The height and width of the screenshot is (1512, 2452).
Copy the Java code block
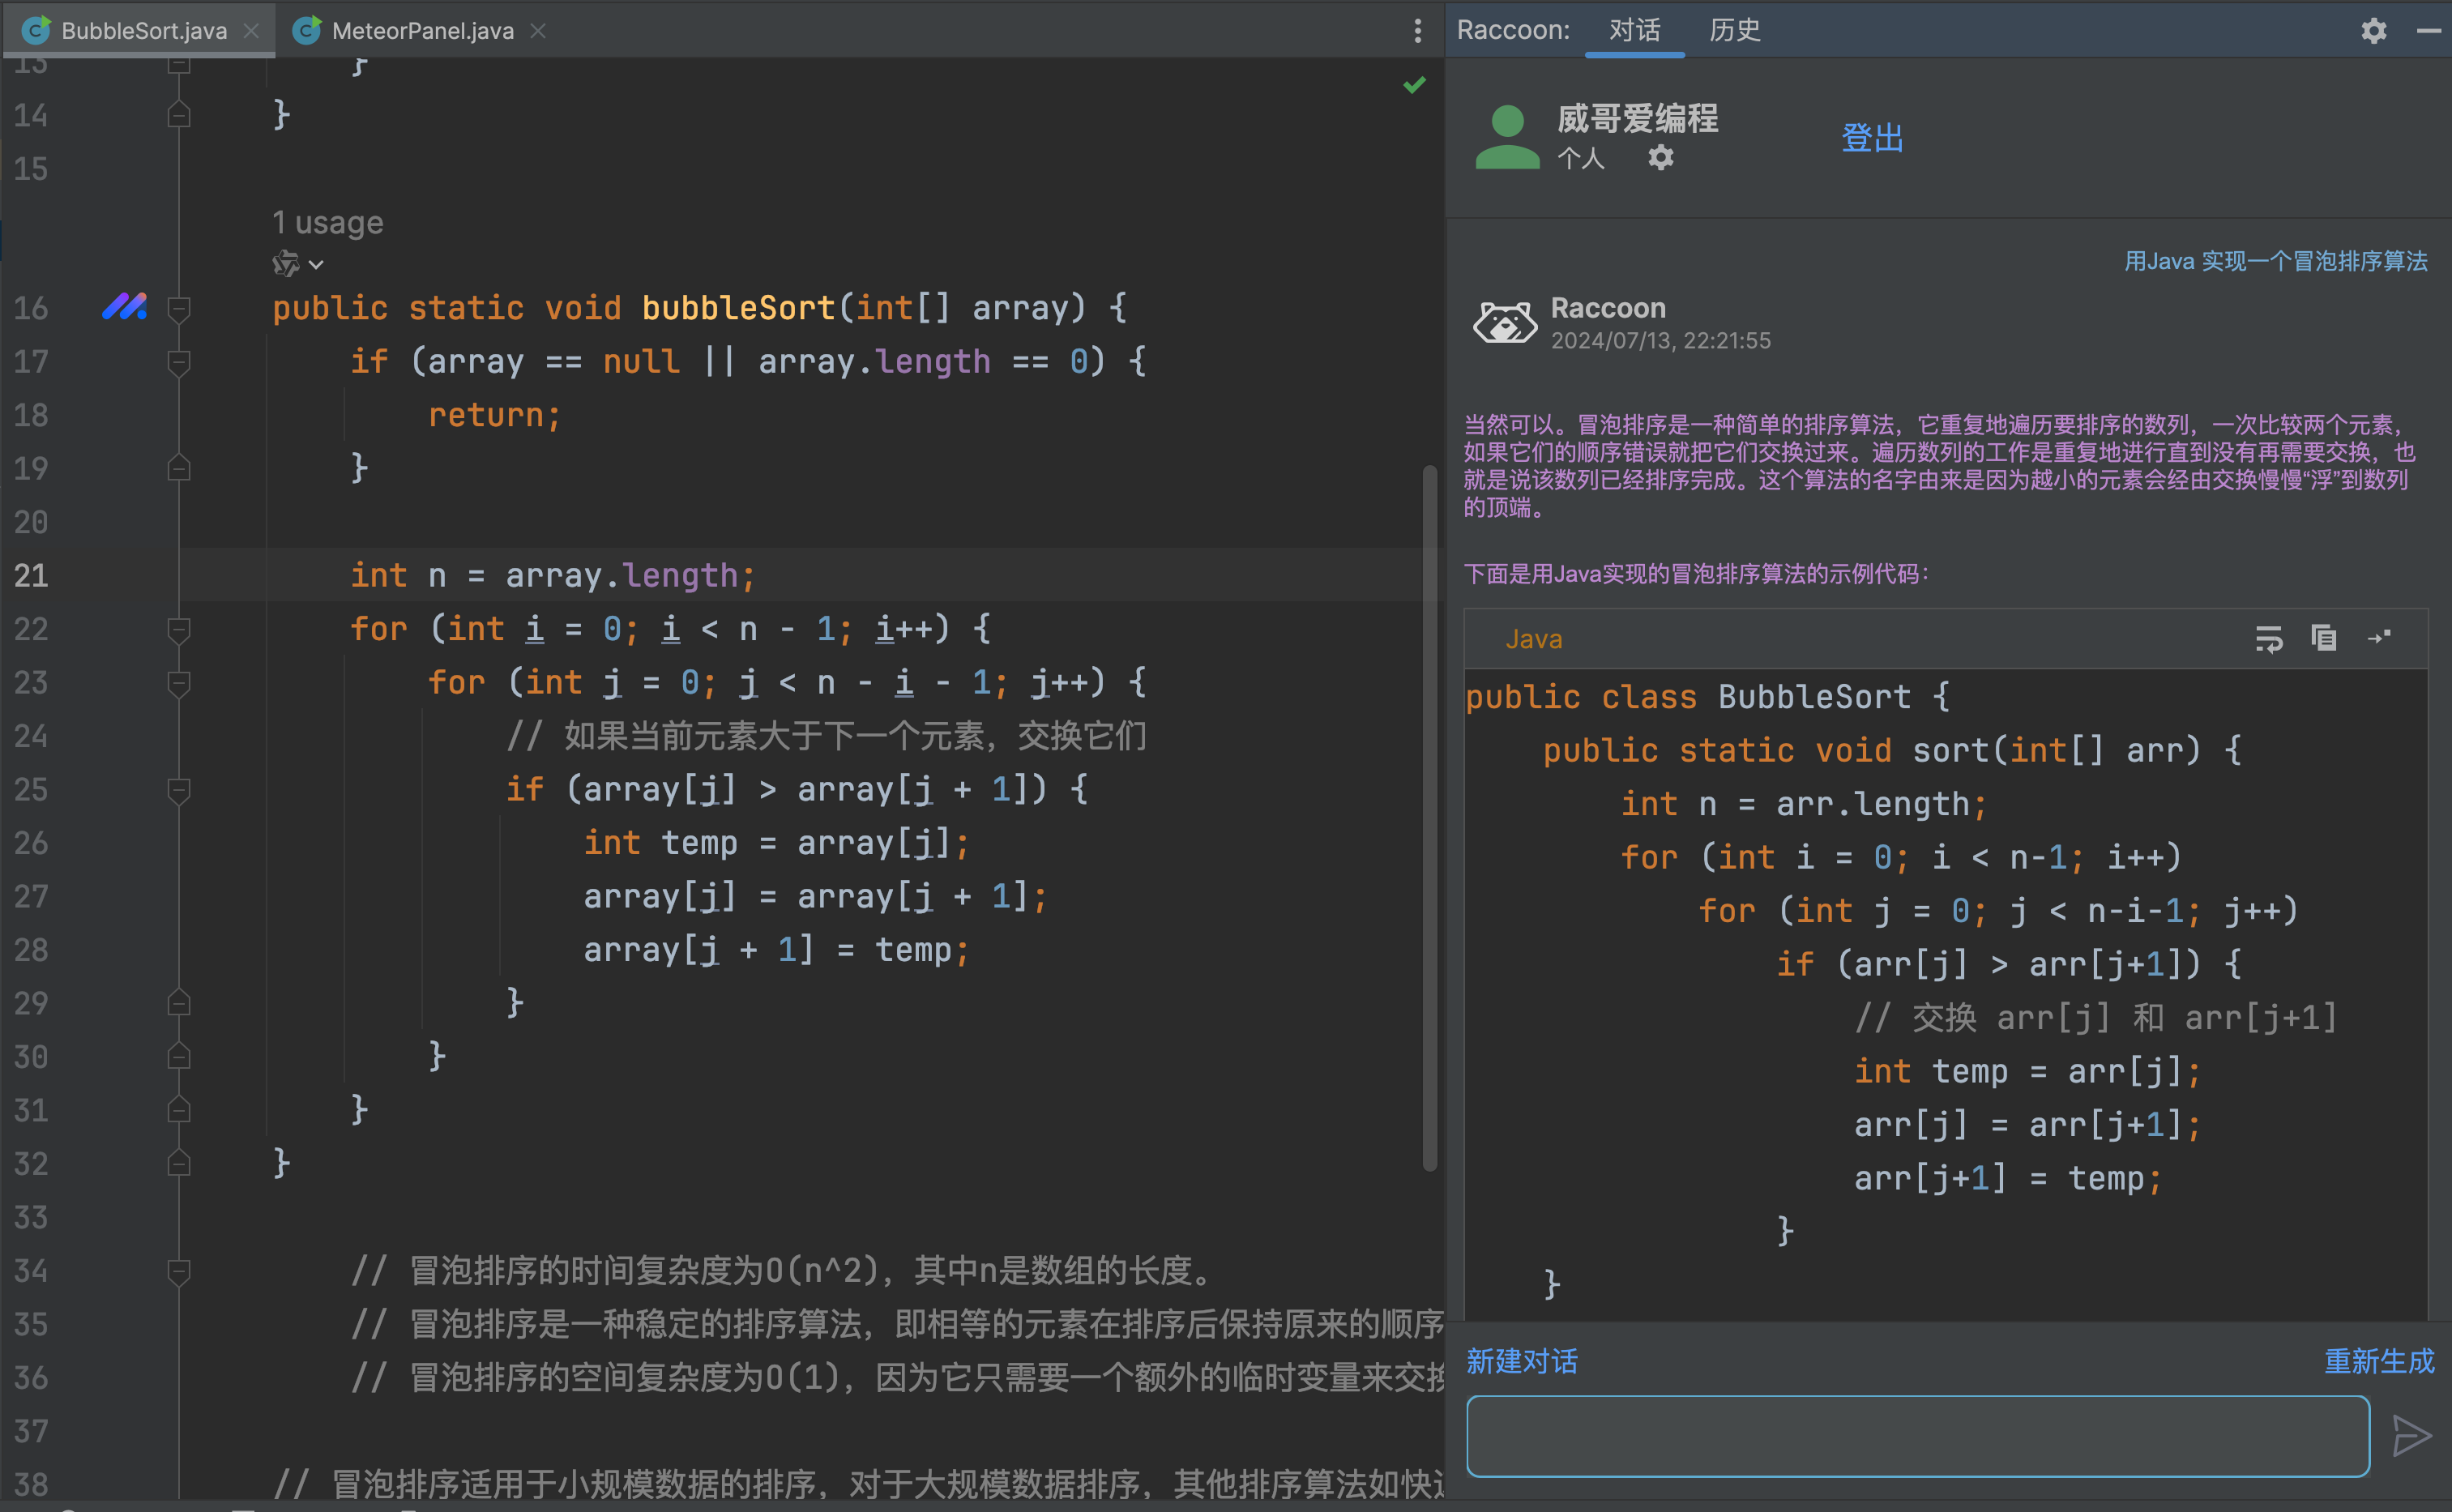2324,637
